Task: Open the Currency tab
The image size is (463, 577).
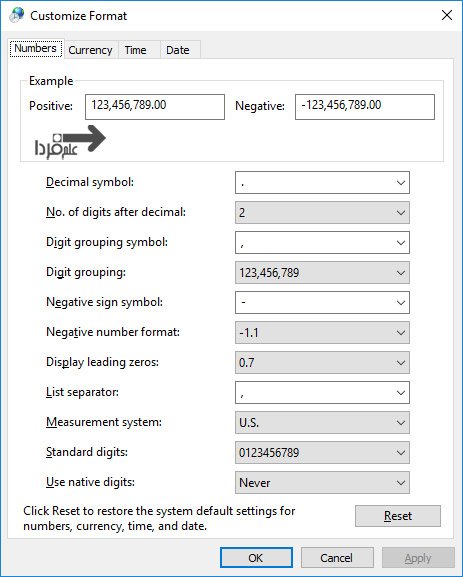Action: (x=91, y=50)
